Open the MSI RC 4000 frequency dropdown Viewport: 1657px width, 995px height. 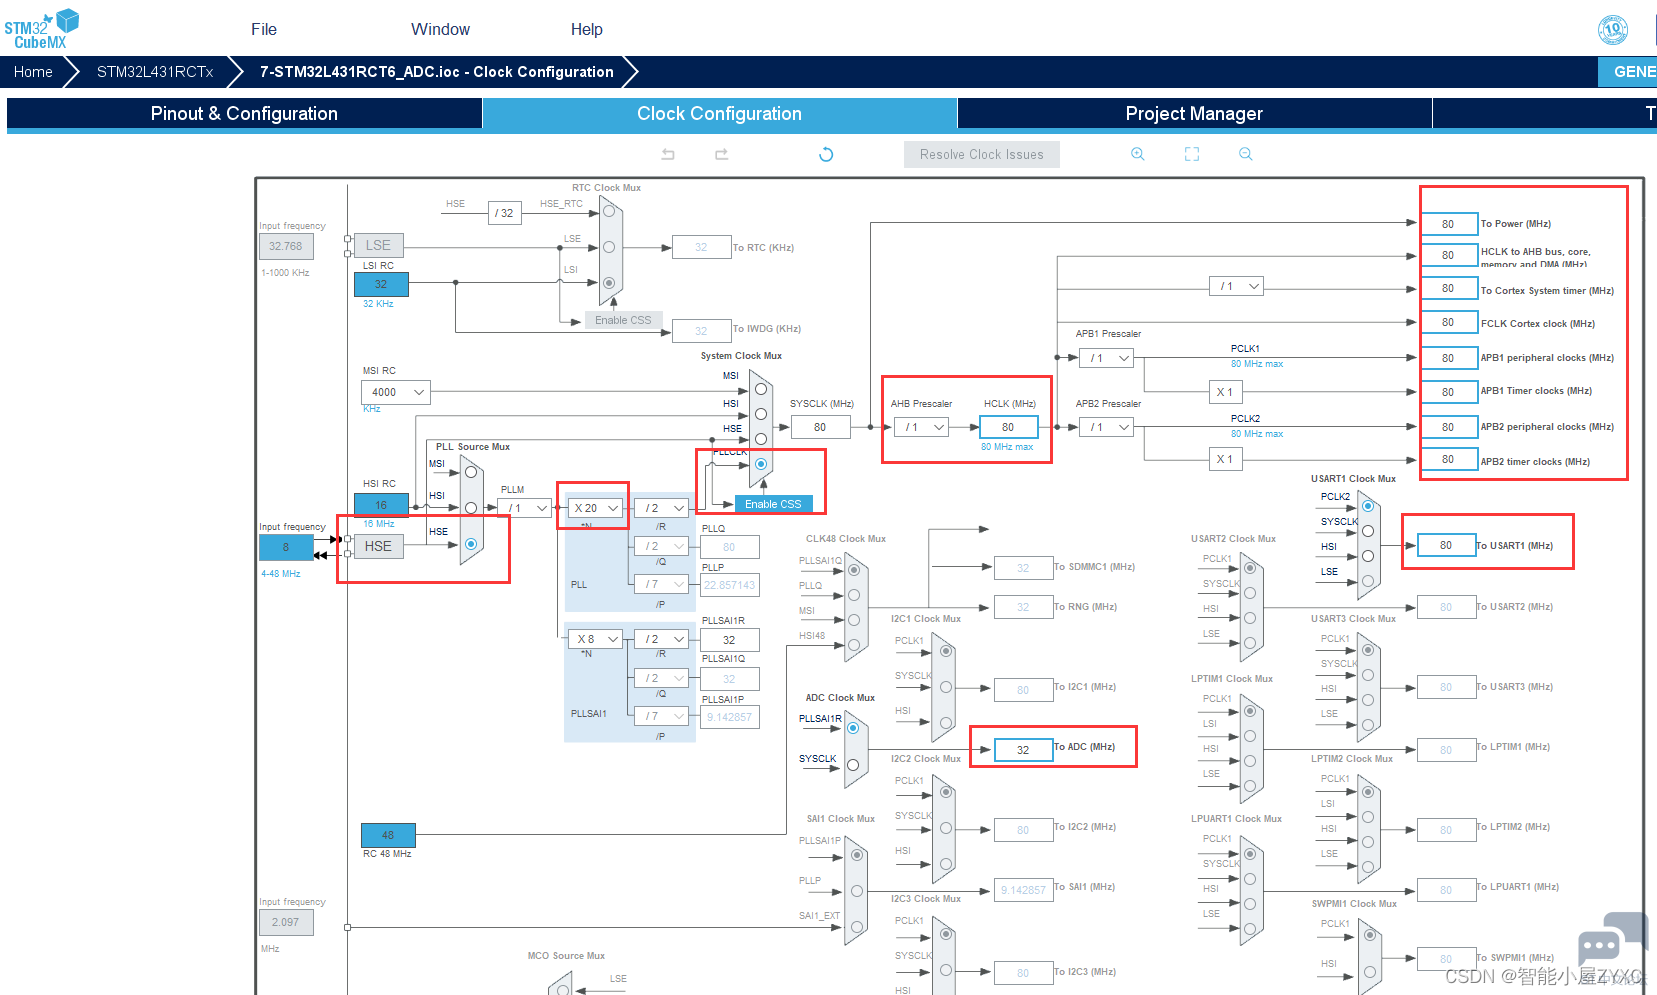pyautogui.click(x=396, y=392)
